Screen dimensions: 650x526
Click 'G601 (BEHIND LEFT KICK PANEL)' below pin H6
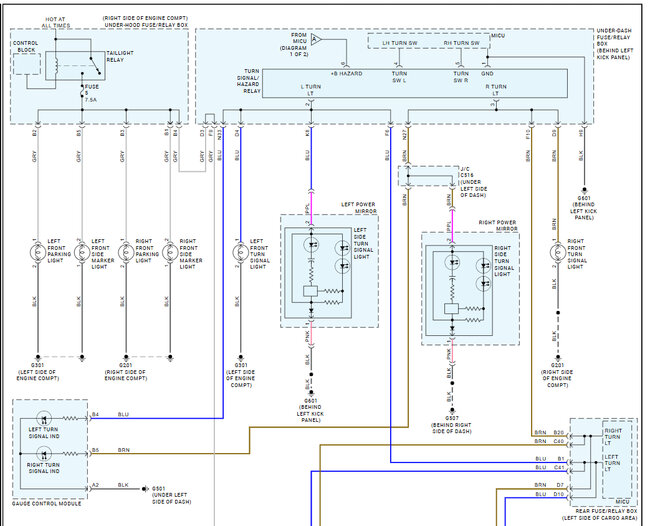click(584, 208)
